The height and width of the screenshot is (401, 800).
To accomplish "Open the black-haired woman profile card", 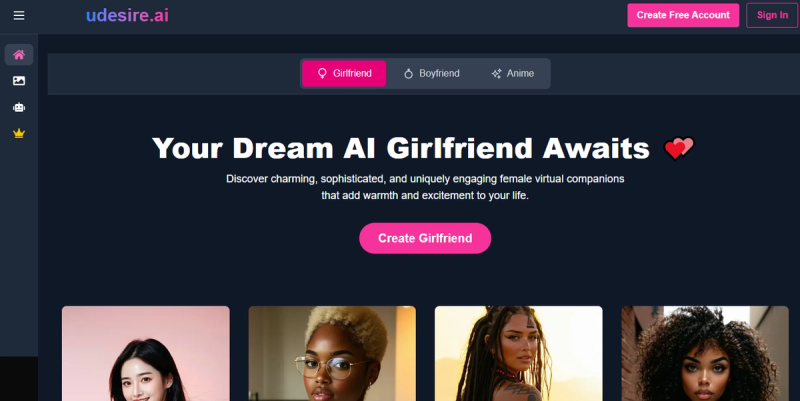I will [x=146, y=354].
